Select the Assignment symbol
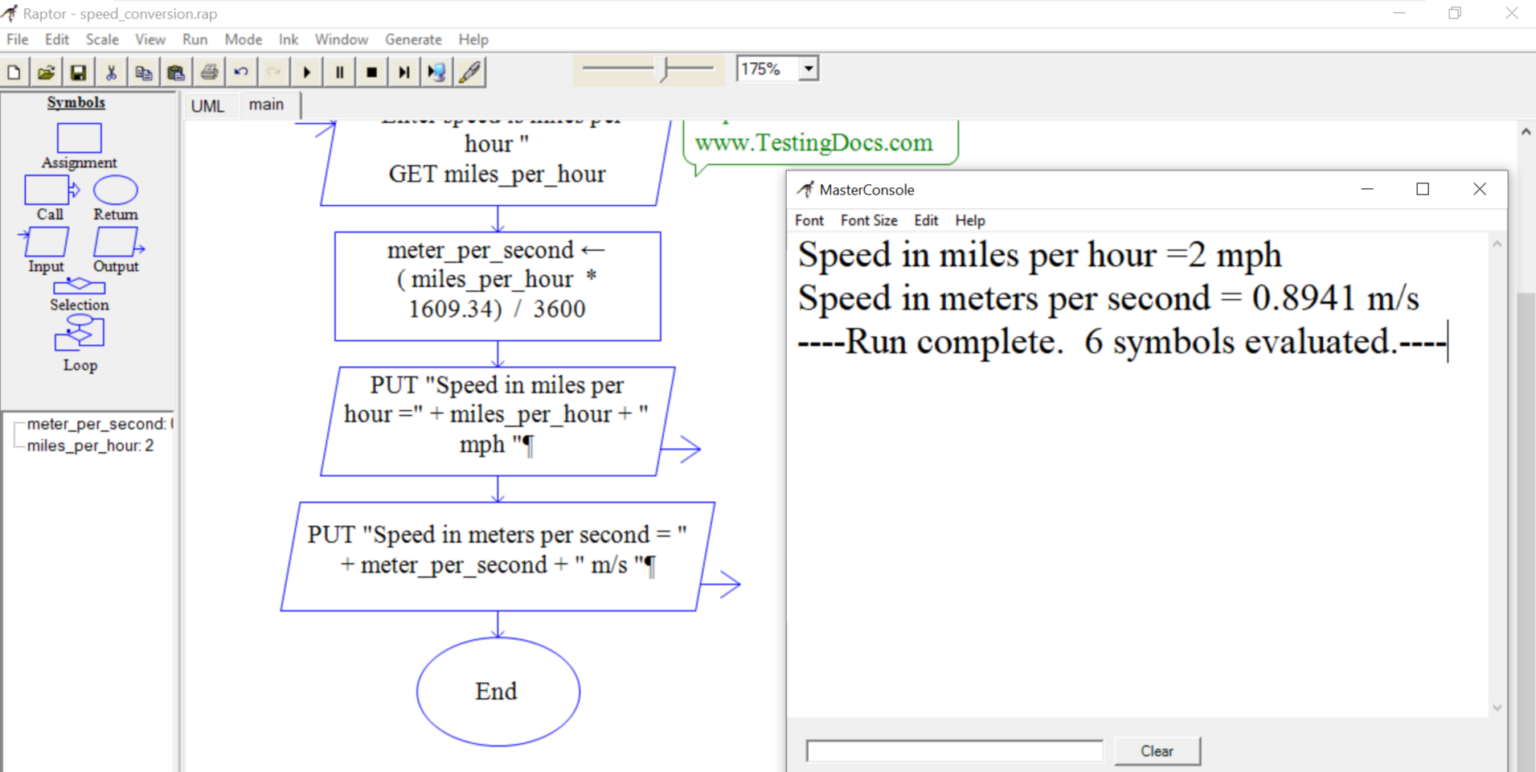 [78, 137]
